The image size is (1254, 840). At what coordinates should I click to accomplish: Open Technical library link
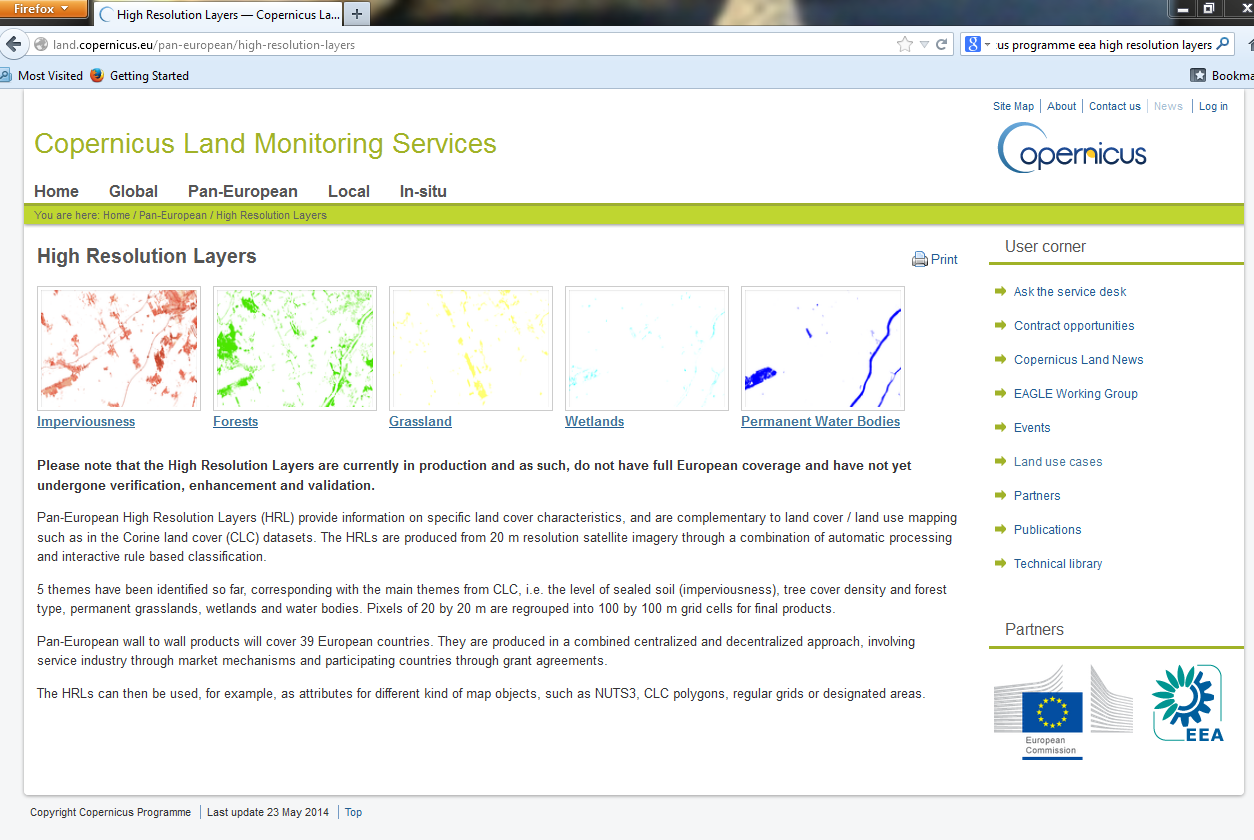[1058, 563]
